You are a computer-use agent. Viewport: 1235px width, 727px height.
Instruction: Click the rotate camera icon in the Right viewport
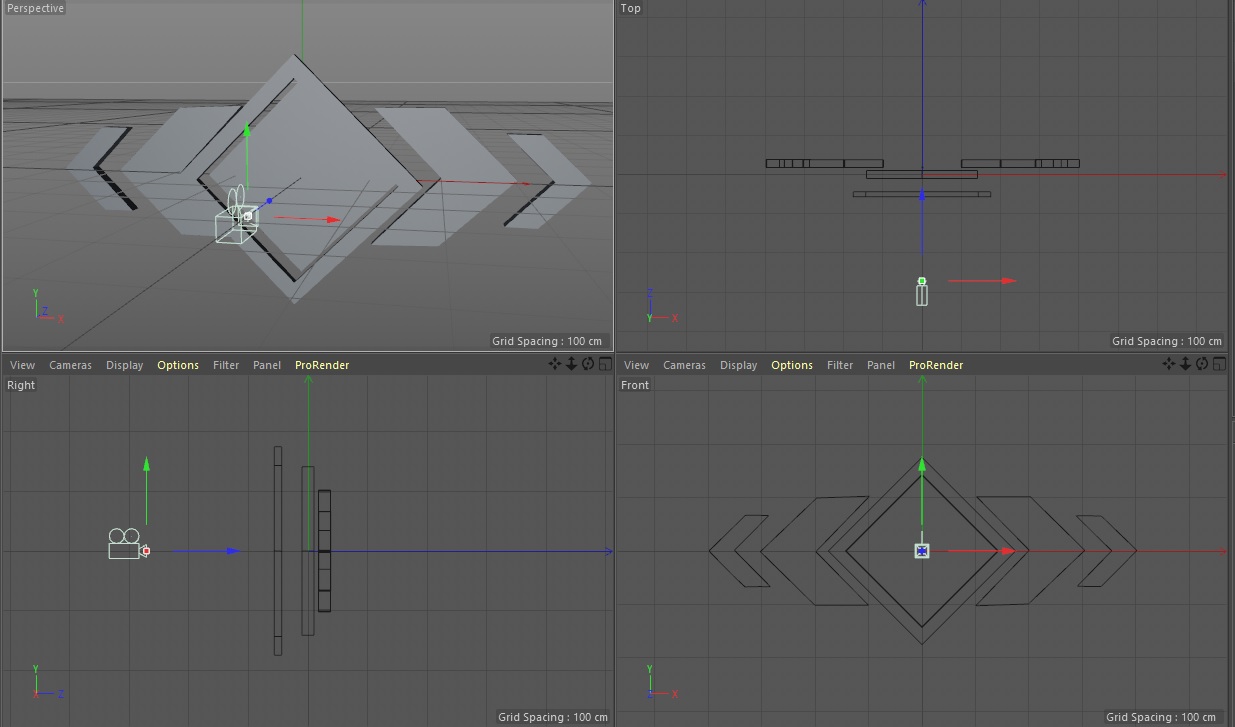586,365
